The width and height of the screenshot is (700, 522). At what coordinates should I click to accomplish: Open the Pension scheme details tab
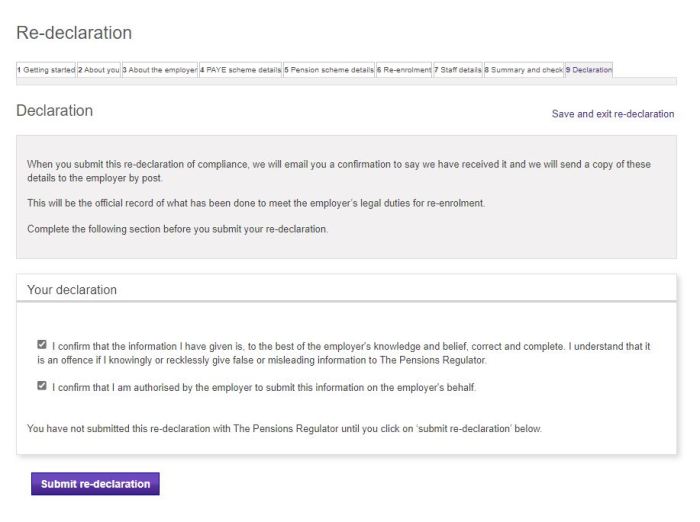(329, 70)
